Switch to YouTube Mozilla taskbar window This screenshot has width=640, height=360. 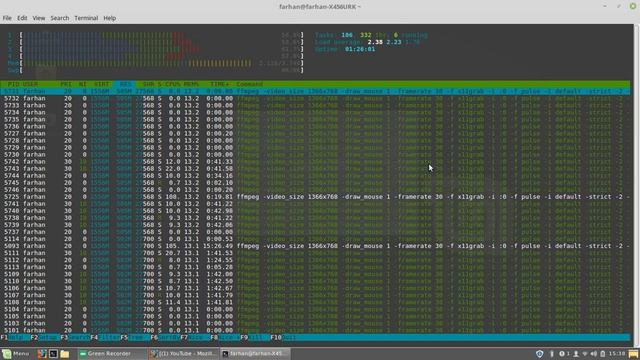tap(183, 353)
